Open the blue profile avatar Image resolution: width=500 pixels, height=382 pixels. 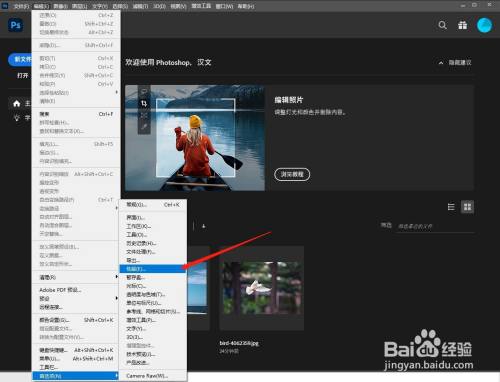pos(484,25)
